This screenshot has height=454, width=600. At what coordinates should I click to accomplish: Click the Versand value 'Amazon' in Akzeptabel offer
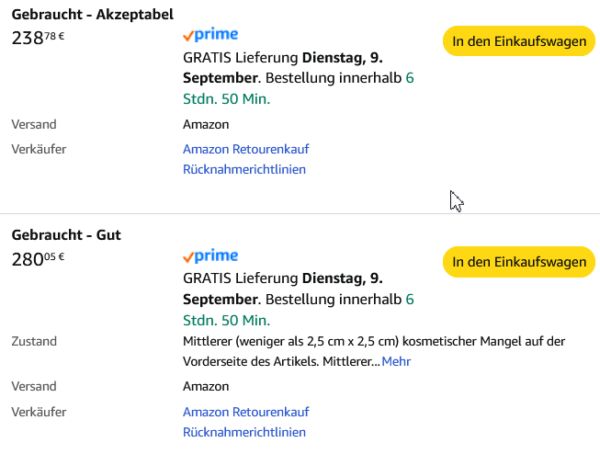206,125
